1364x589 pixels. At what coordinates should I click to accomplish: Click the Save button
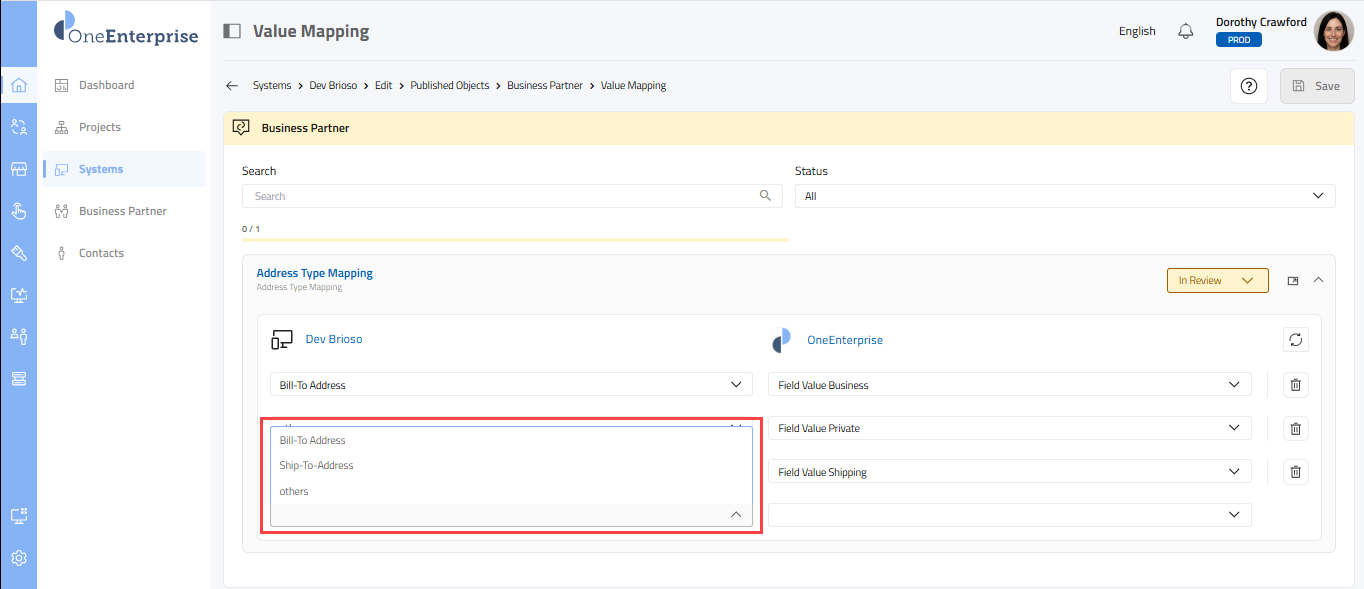click(1316, 86)
